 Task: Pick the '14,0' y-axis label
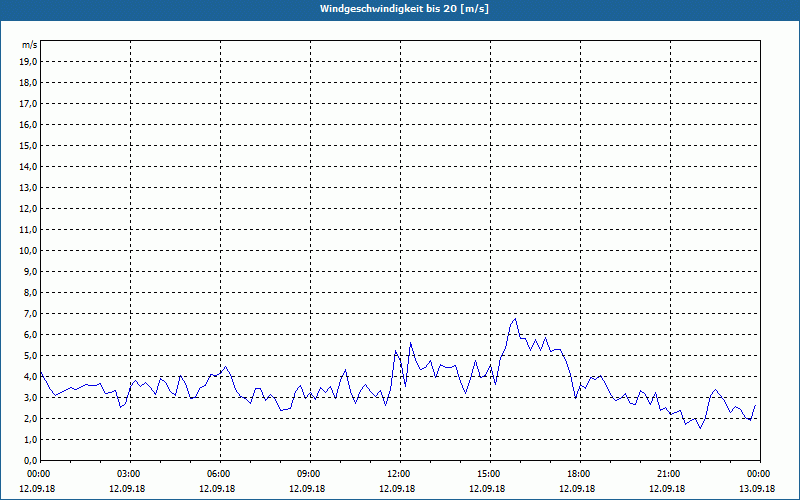click(x=29, y=166)
